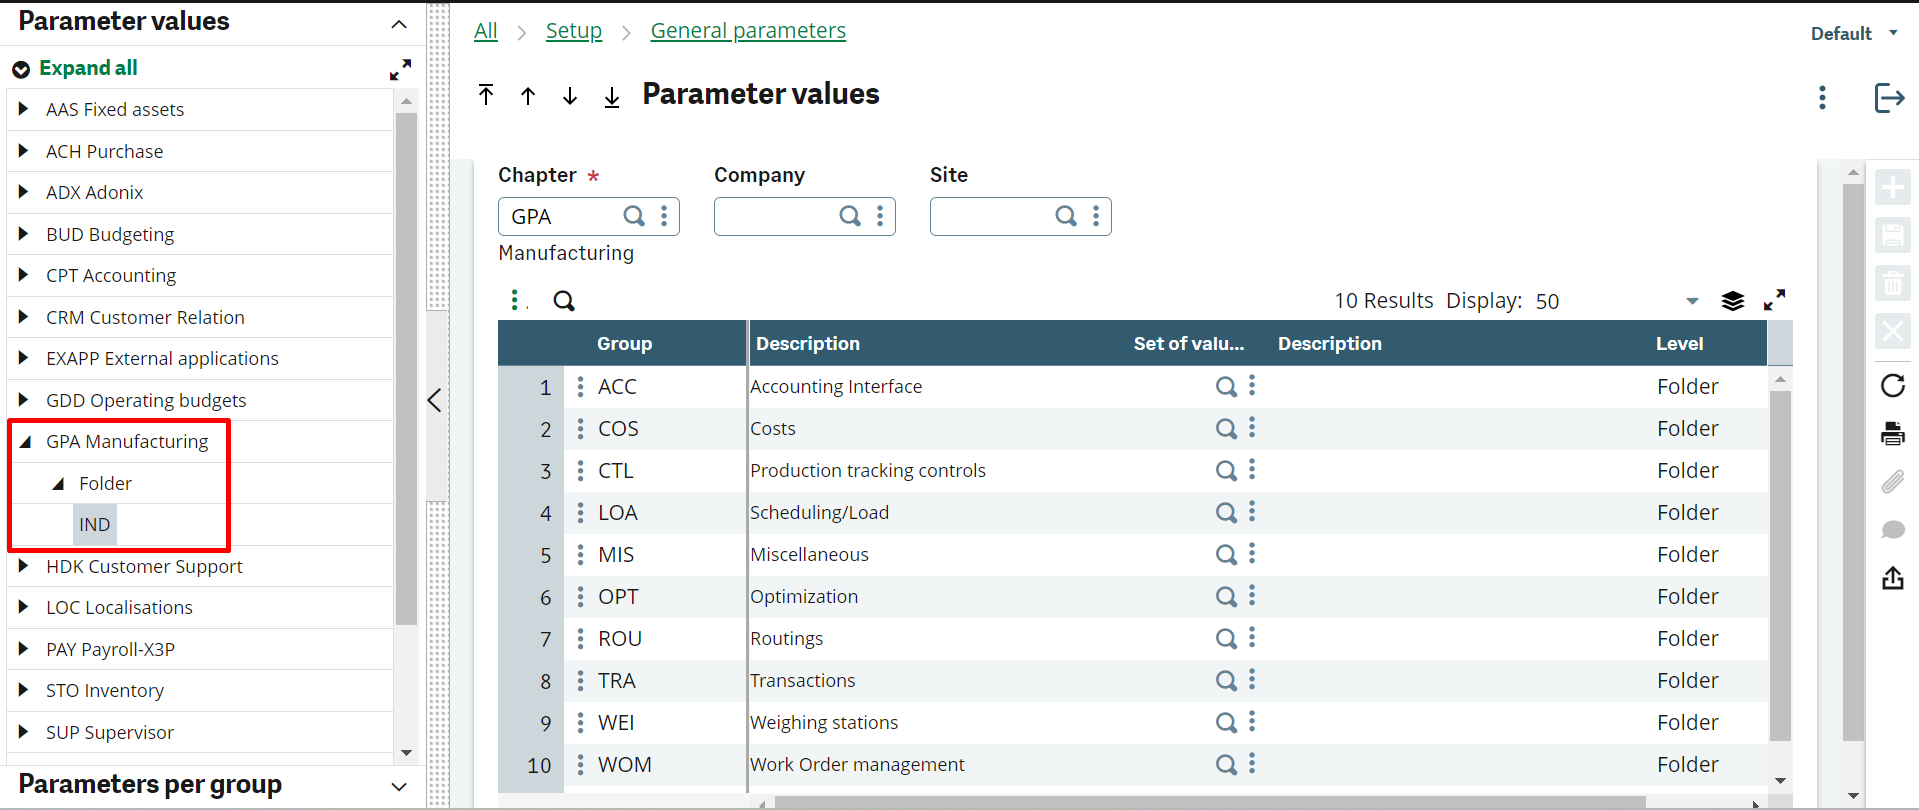1919x810 pixels.
Task: Collapse the GPA Manufacturing tree node
Action: pyautogui.click(x=25, y=442)
